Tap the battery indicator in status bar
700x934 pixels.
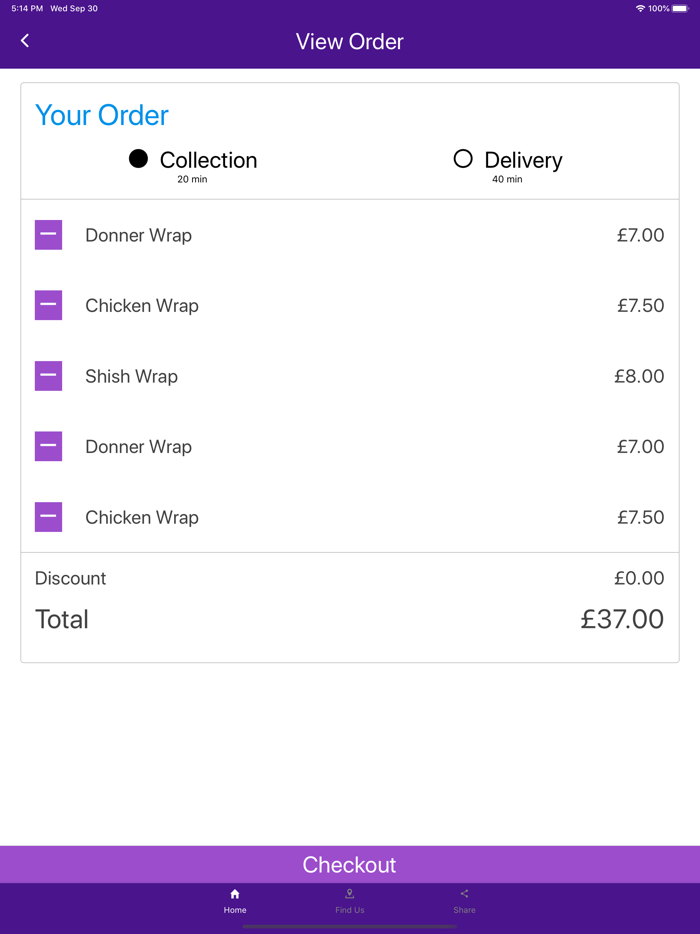click(x=680, y=8)
